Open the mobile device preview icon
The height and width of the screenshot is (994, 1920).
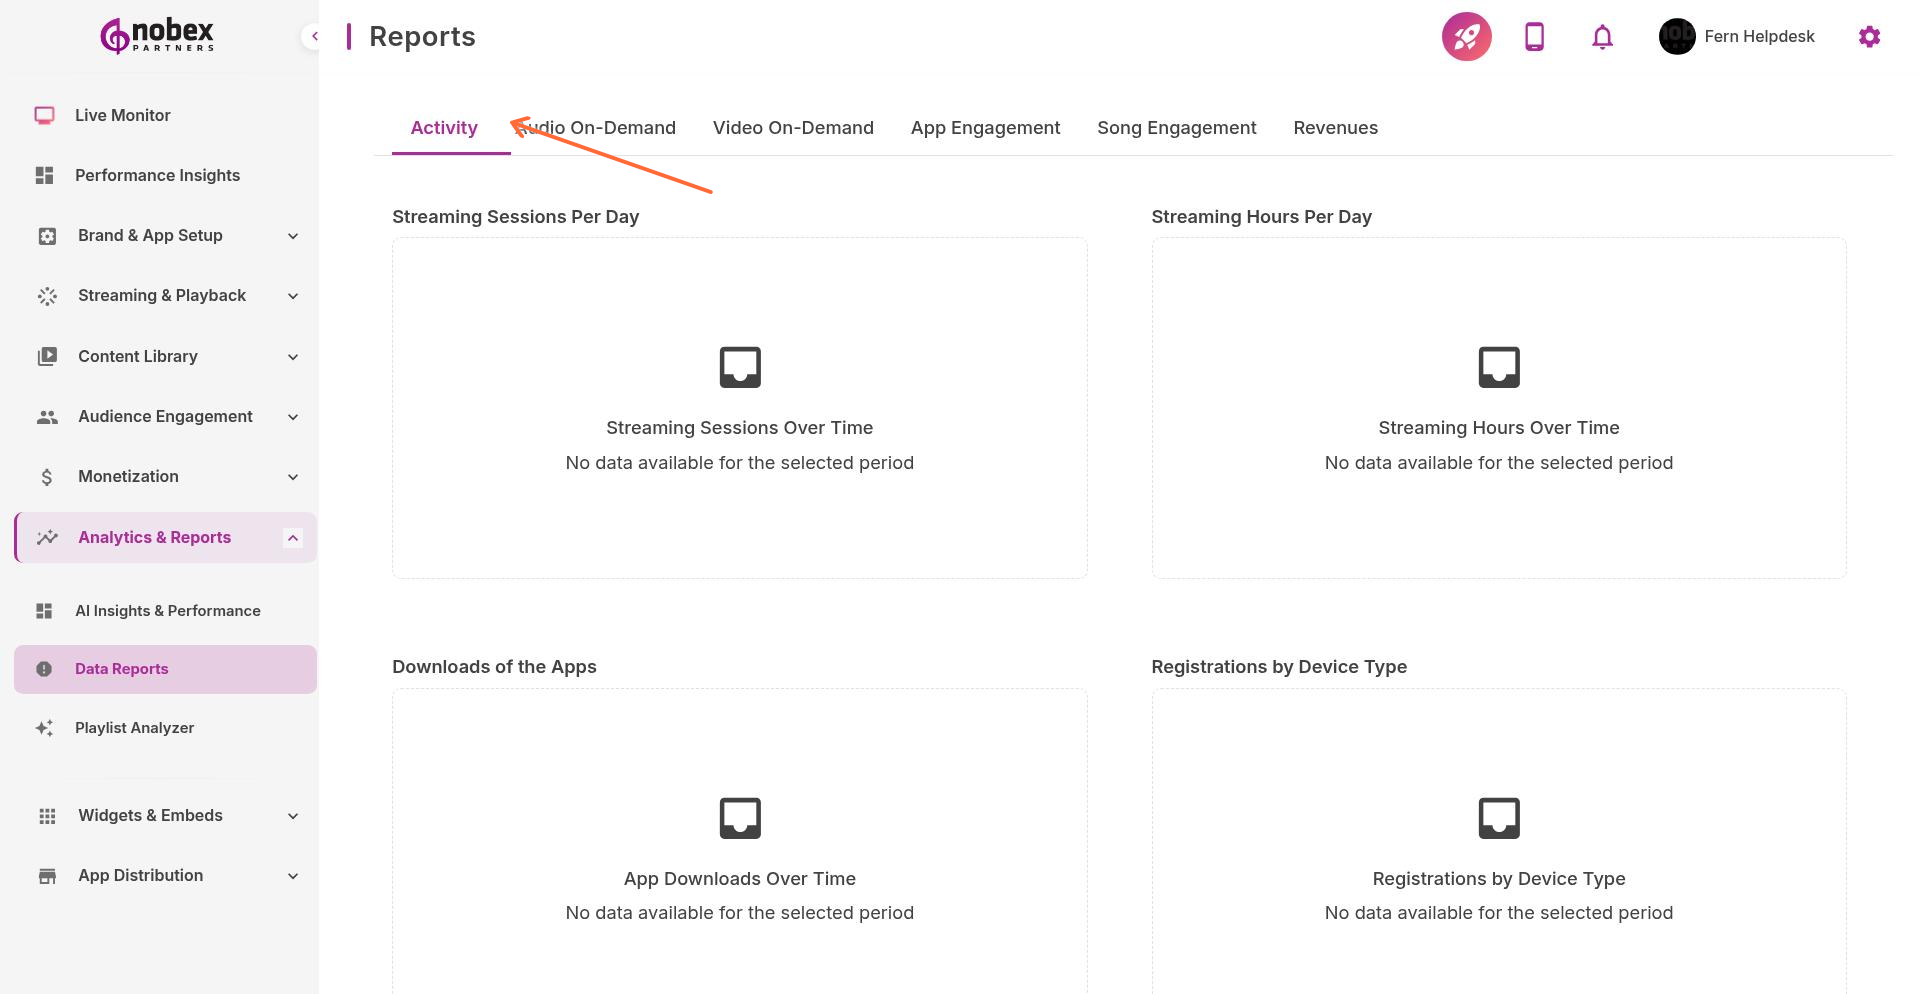coord(1534,36)
